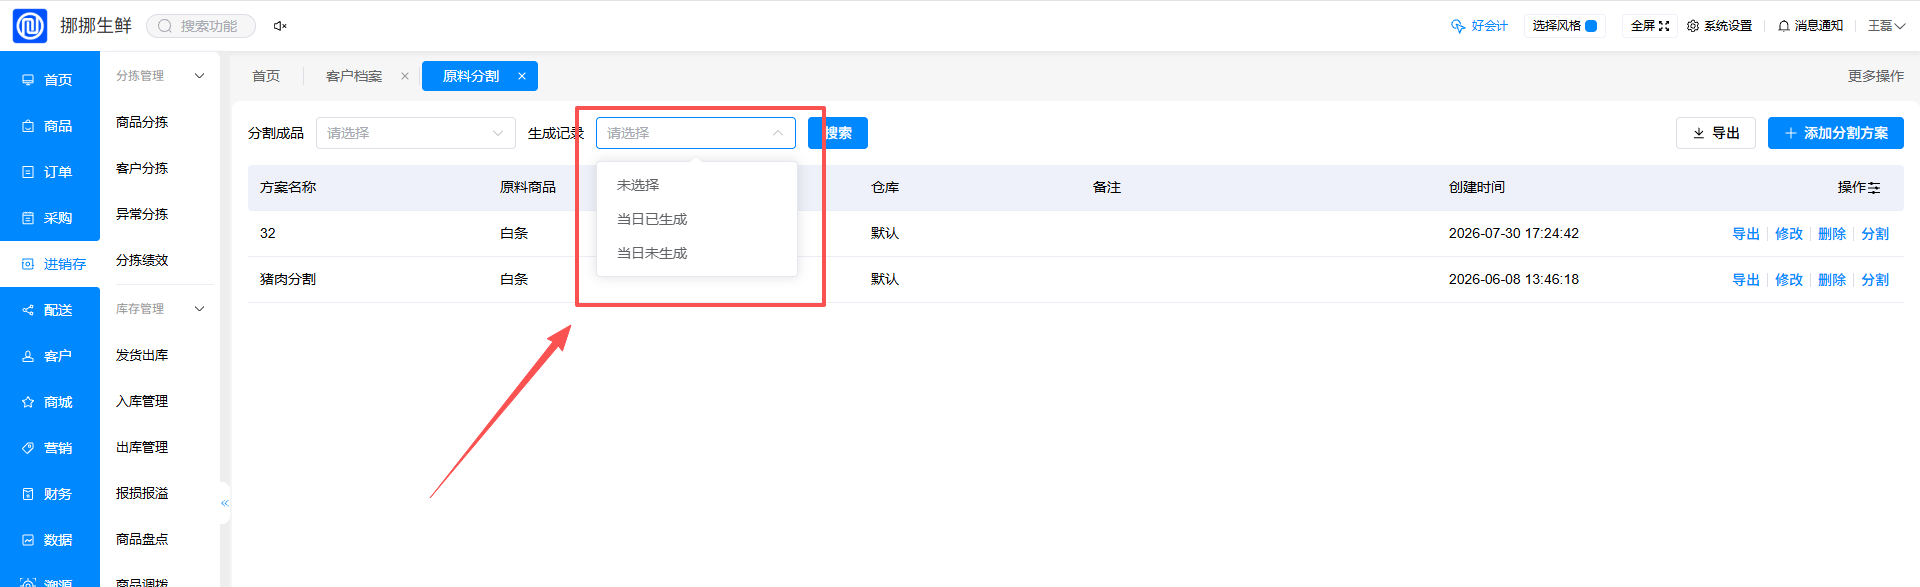Image resolution: width=1920 pixels, height=587 pixels.
Task: Click the 挪挪生鲜 logo icon
Action: (x=30, y=26)
